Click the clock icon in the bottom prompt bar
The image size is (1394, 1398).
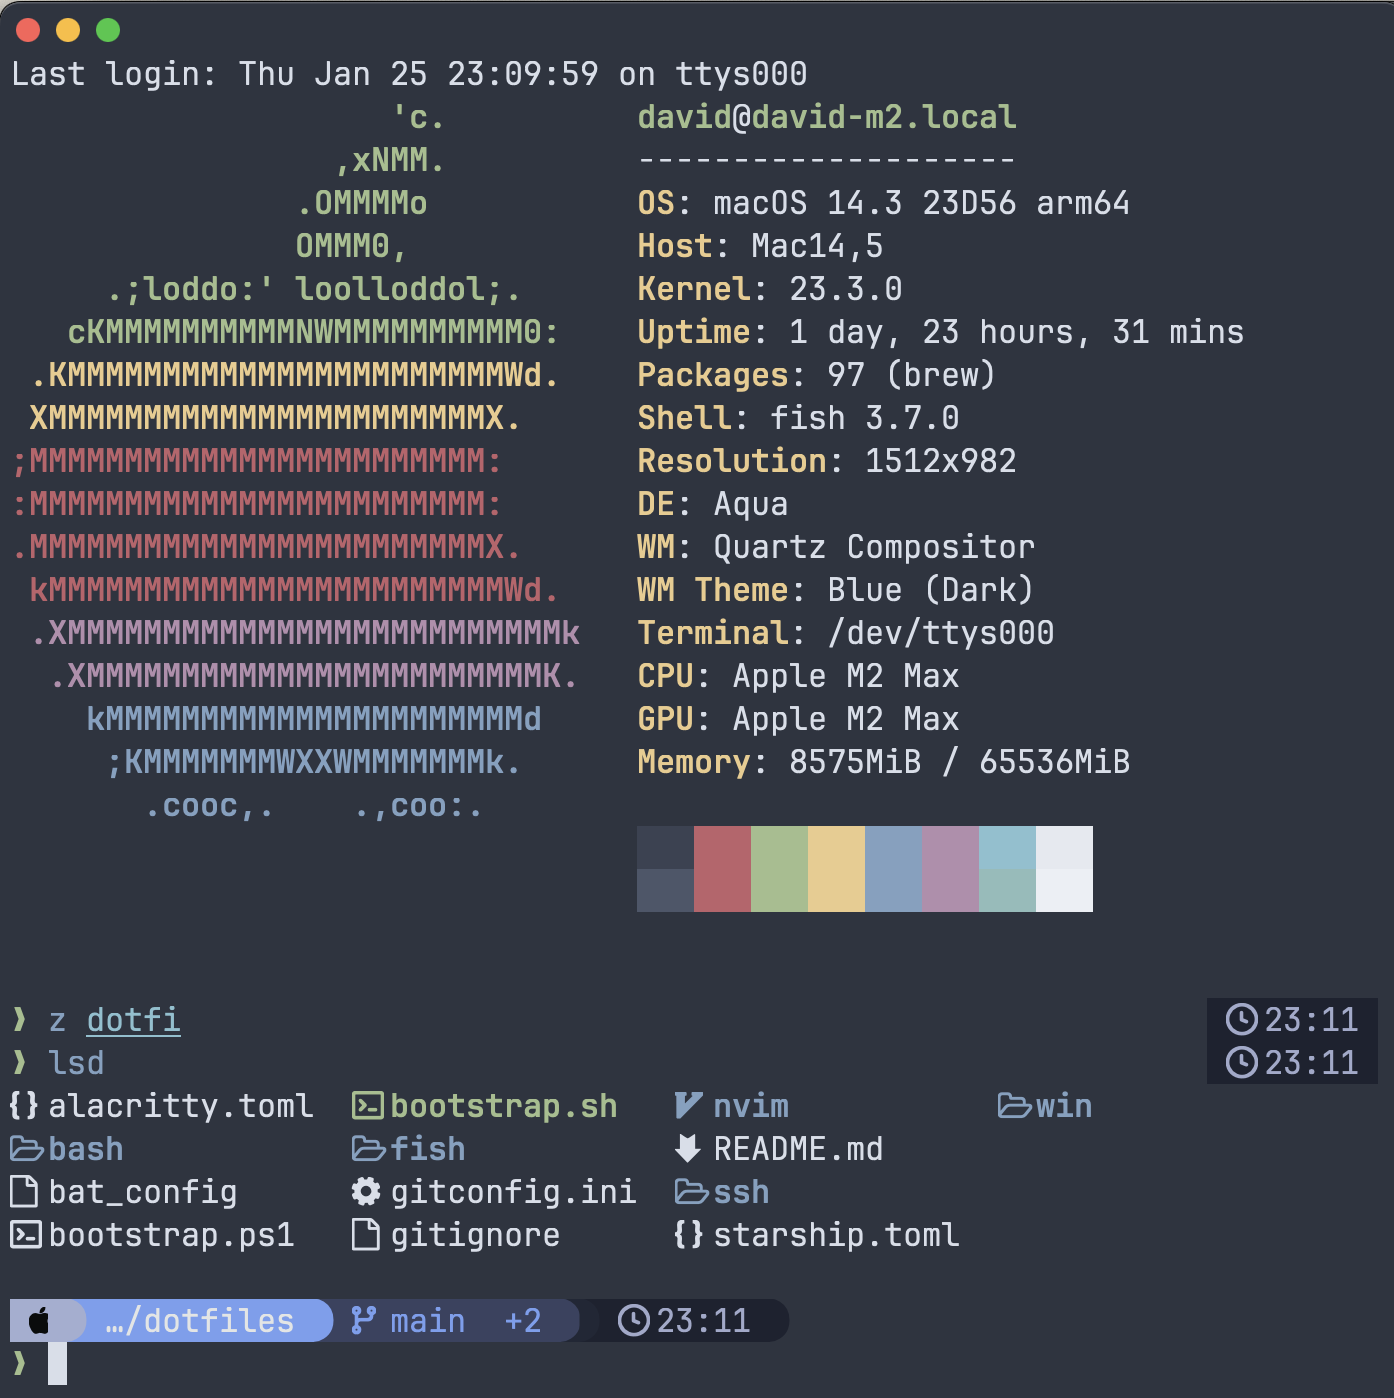(x=634, y=1321)
